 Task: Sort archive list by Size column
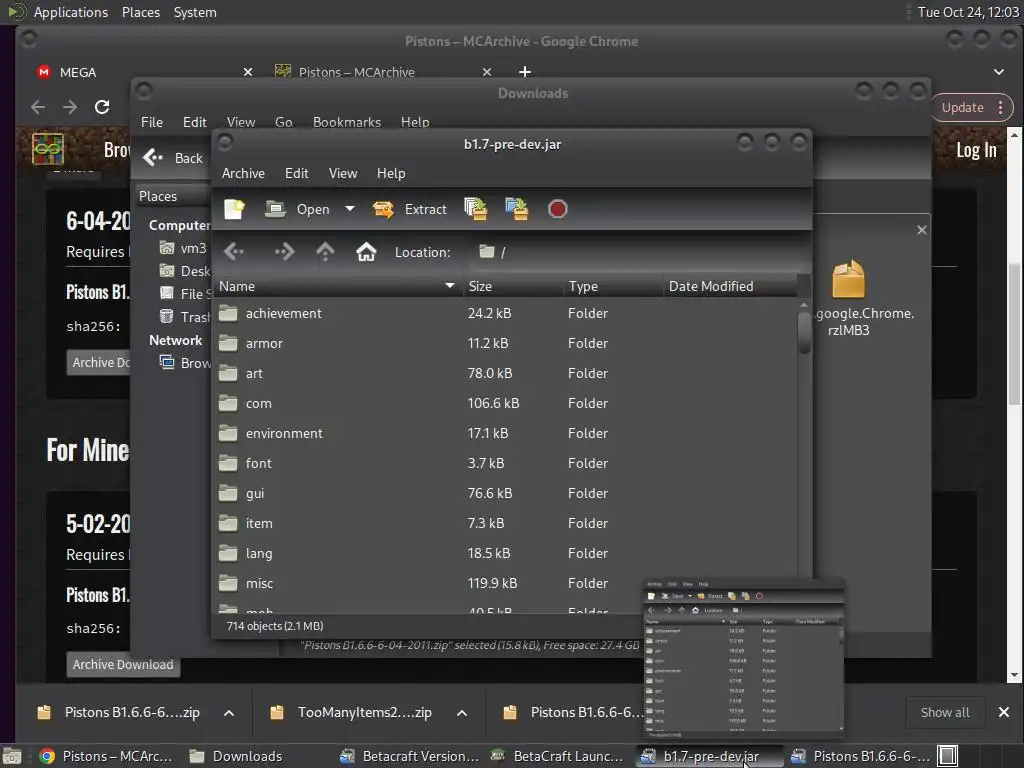tap(513, 286)
